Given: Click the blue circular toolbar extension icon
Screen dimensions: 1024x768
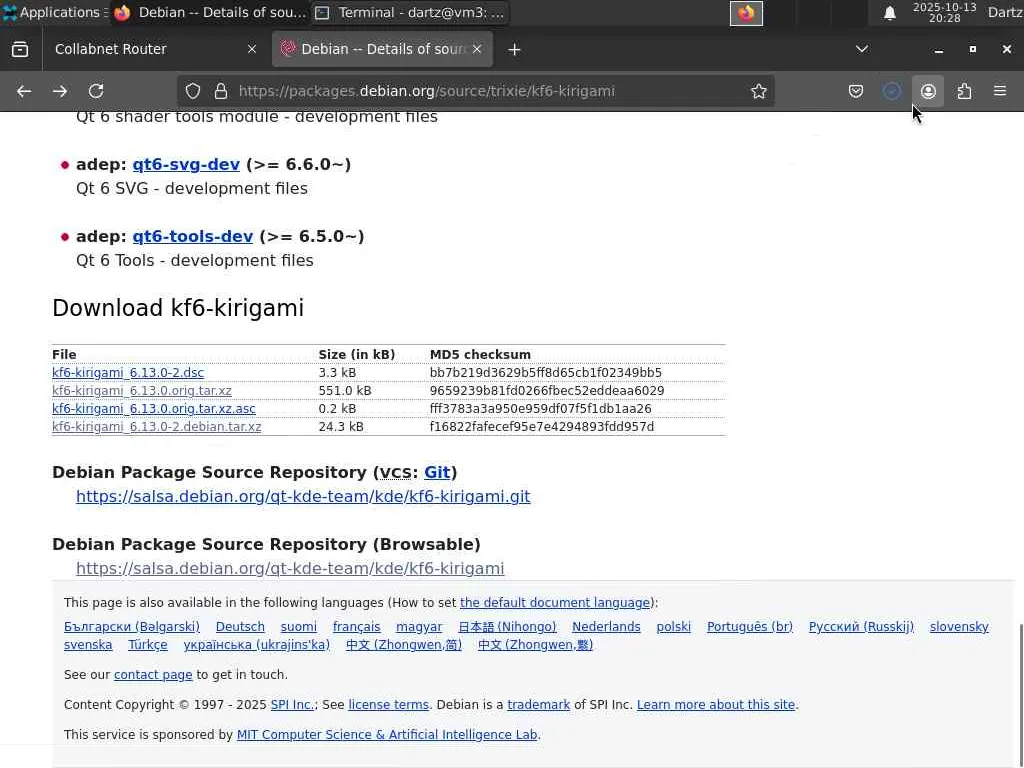Looking at the screenshot, I should (891, 91).
